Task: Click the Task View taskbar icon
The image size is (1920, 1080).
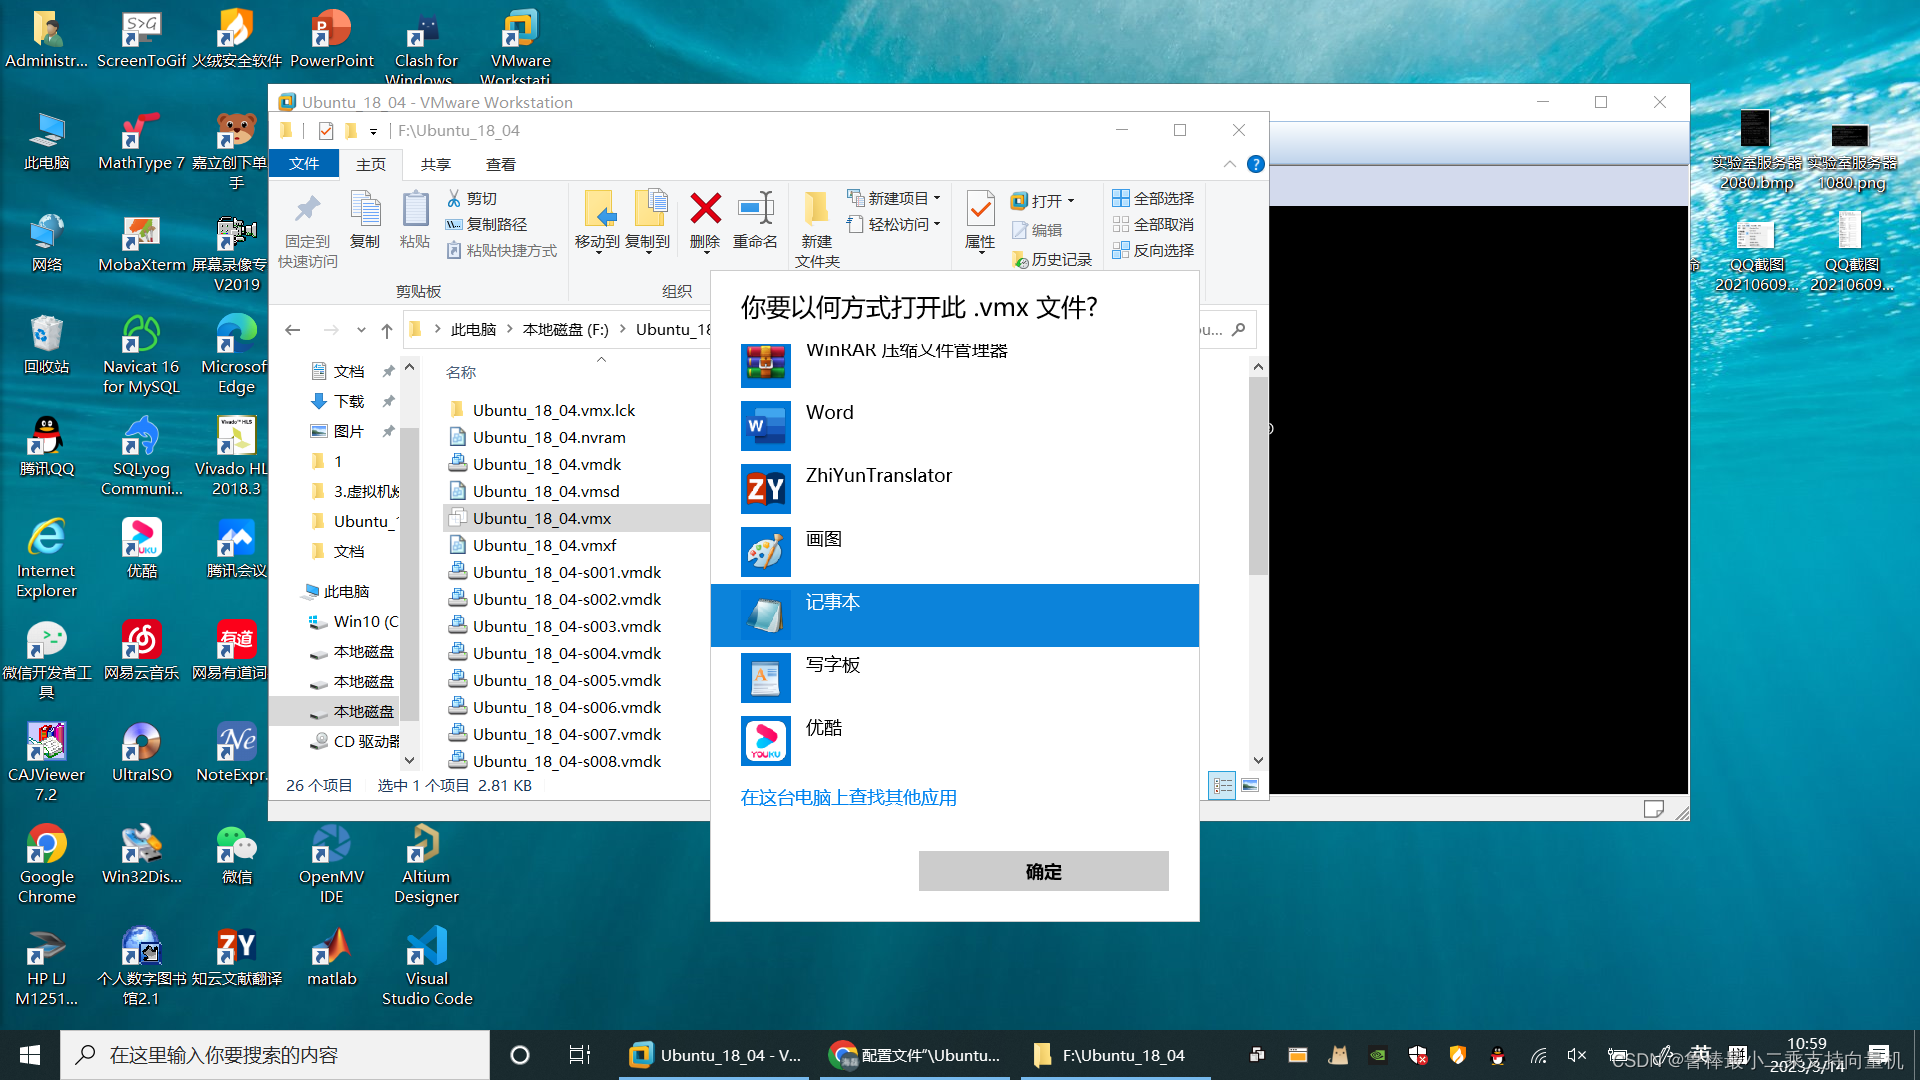Action: point(580,1055)
